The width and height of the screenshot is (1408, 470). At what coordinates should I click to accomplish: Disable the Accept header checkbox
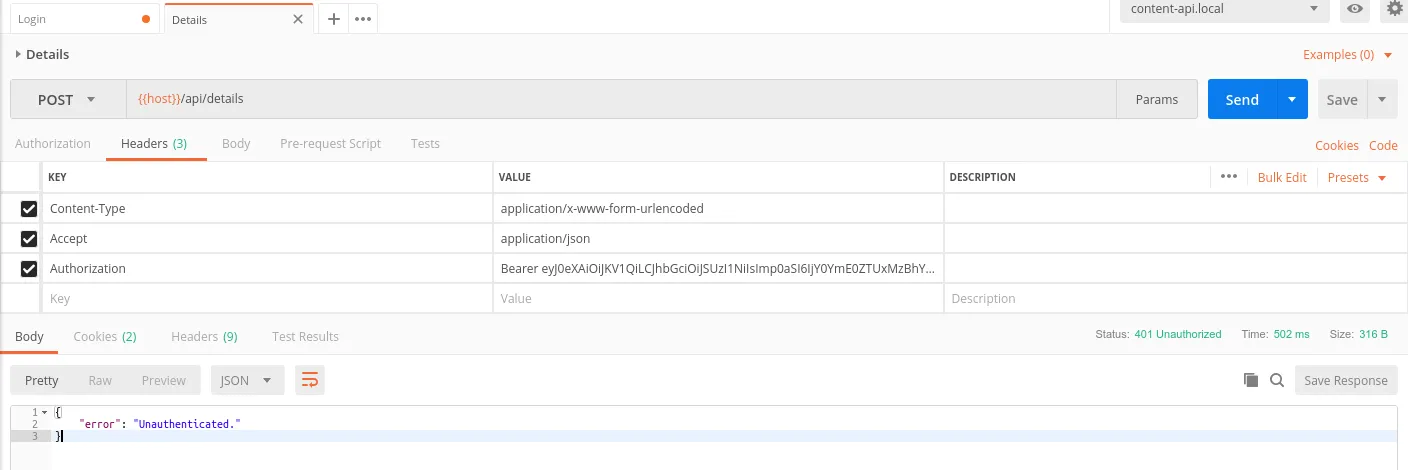pos(29,239)
